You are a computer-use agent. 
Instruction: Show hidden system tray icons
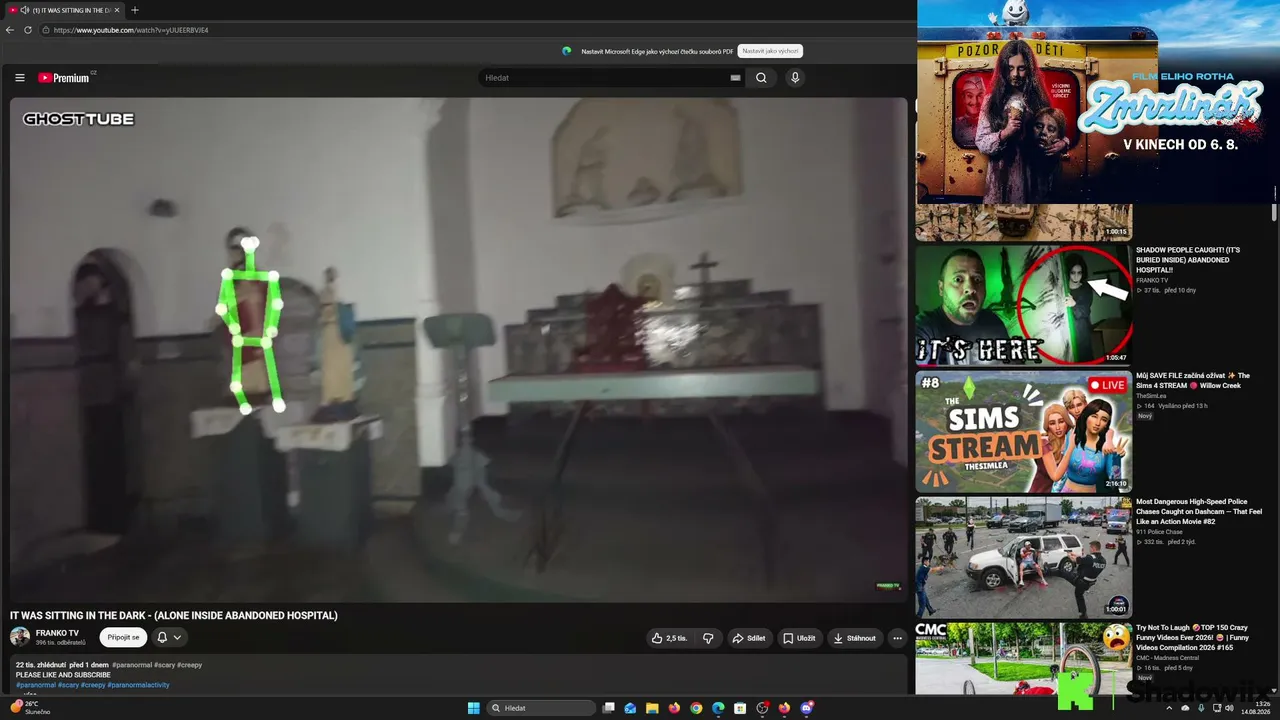click(1170, 708)
